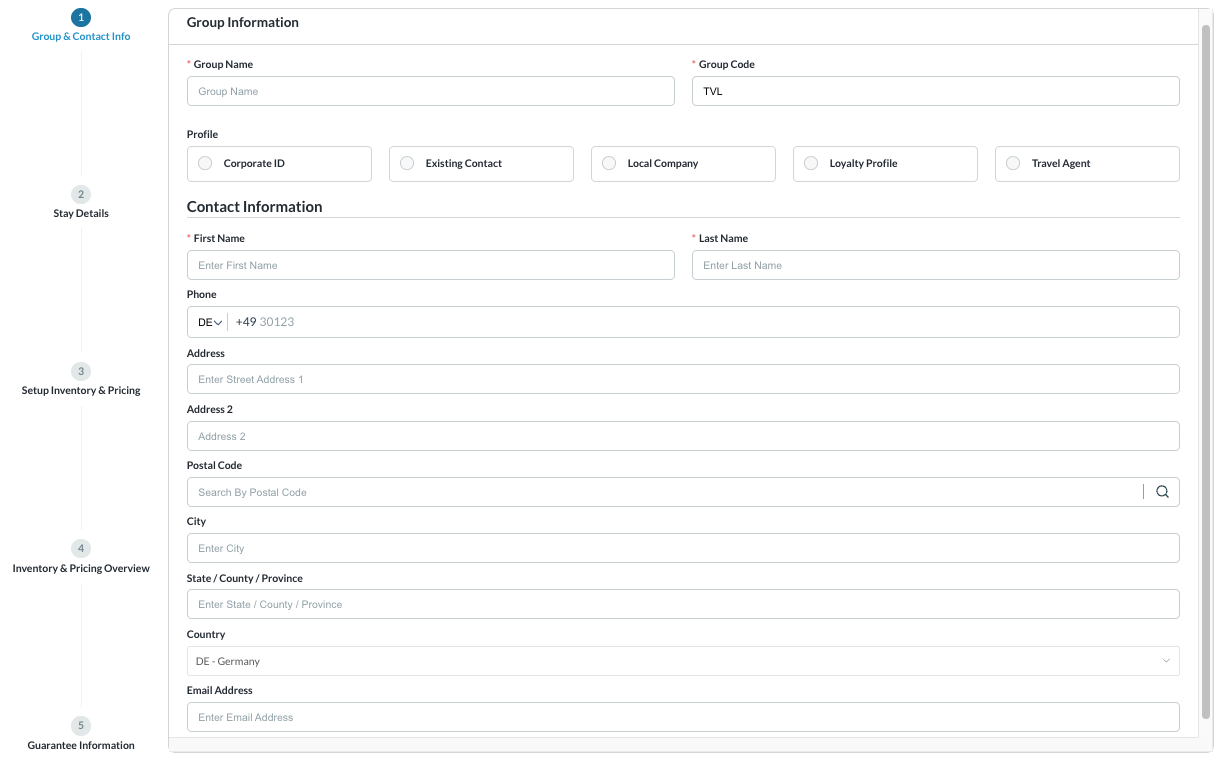Select the Local Company profile option

(x=608, y=162)
